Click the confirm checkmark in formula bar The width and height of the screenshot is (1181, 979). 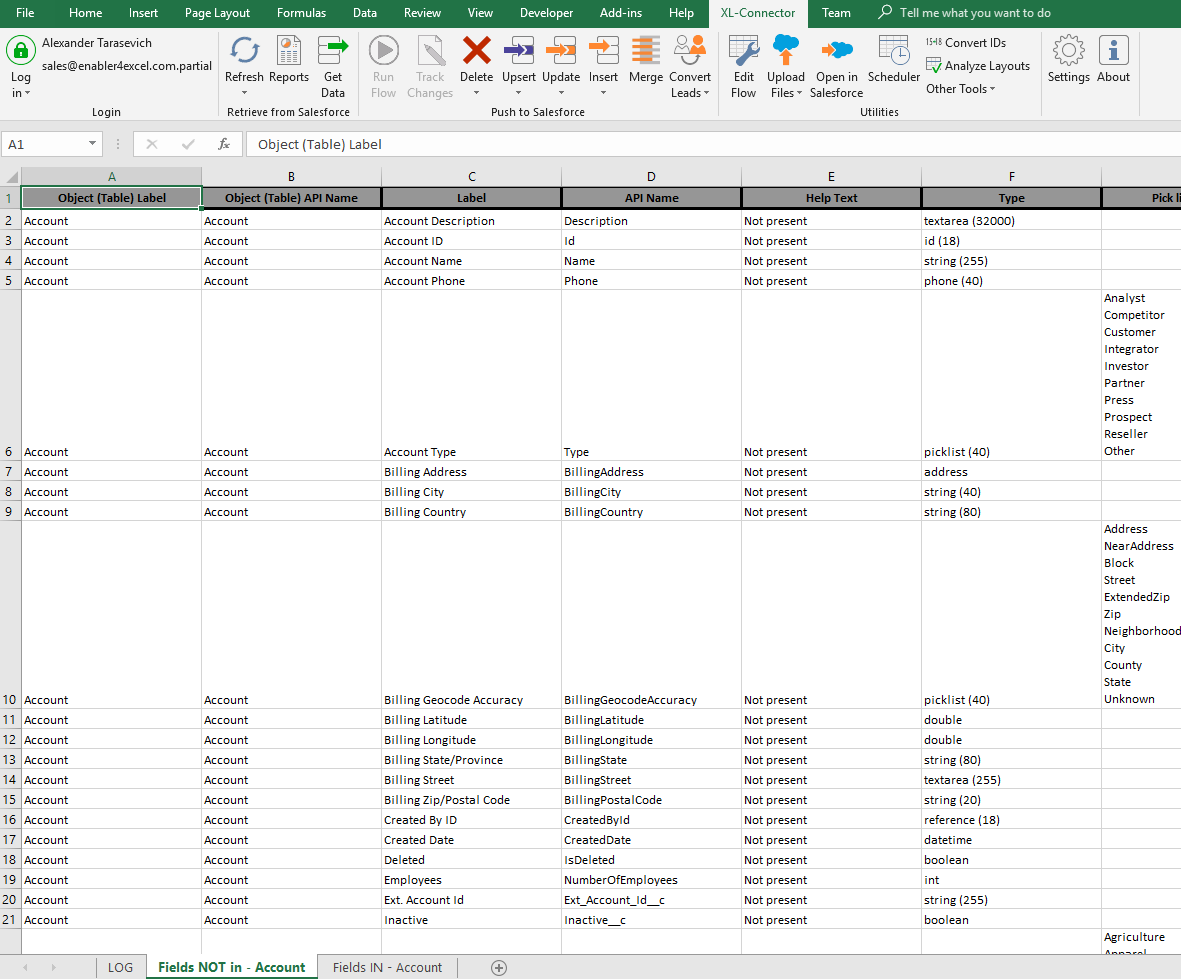tap(188, 144)
